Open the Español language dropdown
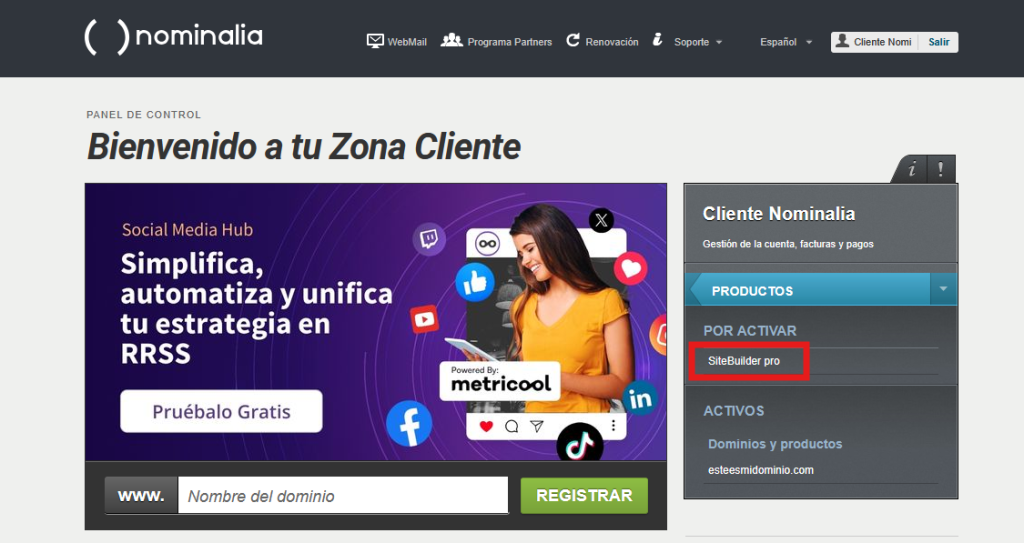 click(x=786, y=42)
